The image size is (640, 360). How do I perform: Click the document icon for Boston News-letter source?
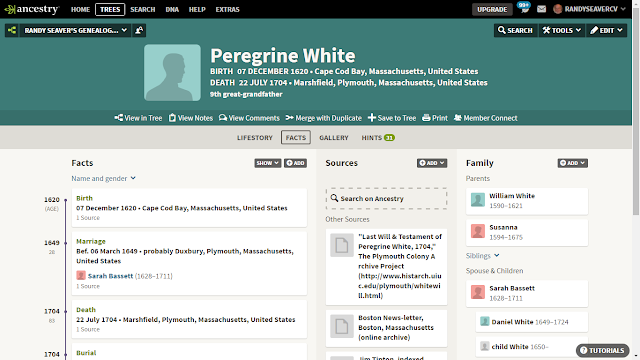pyautogui.click(x=342, y=326)
